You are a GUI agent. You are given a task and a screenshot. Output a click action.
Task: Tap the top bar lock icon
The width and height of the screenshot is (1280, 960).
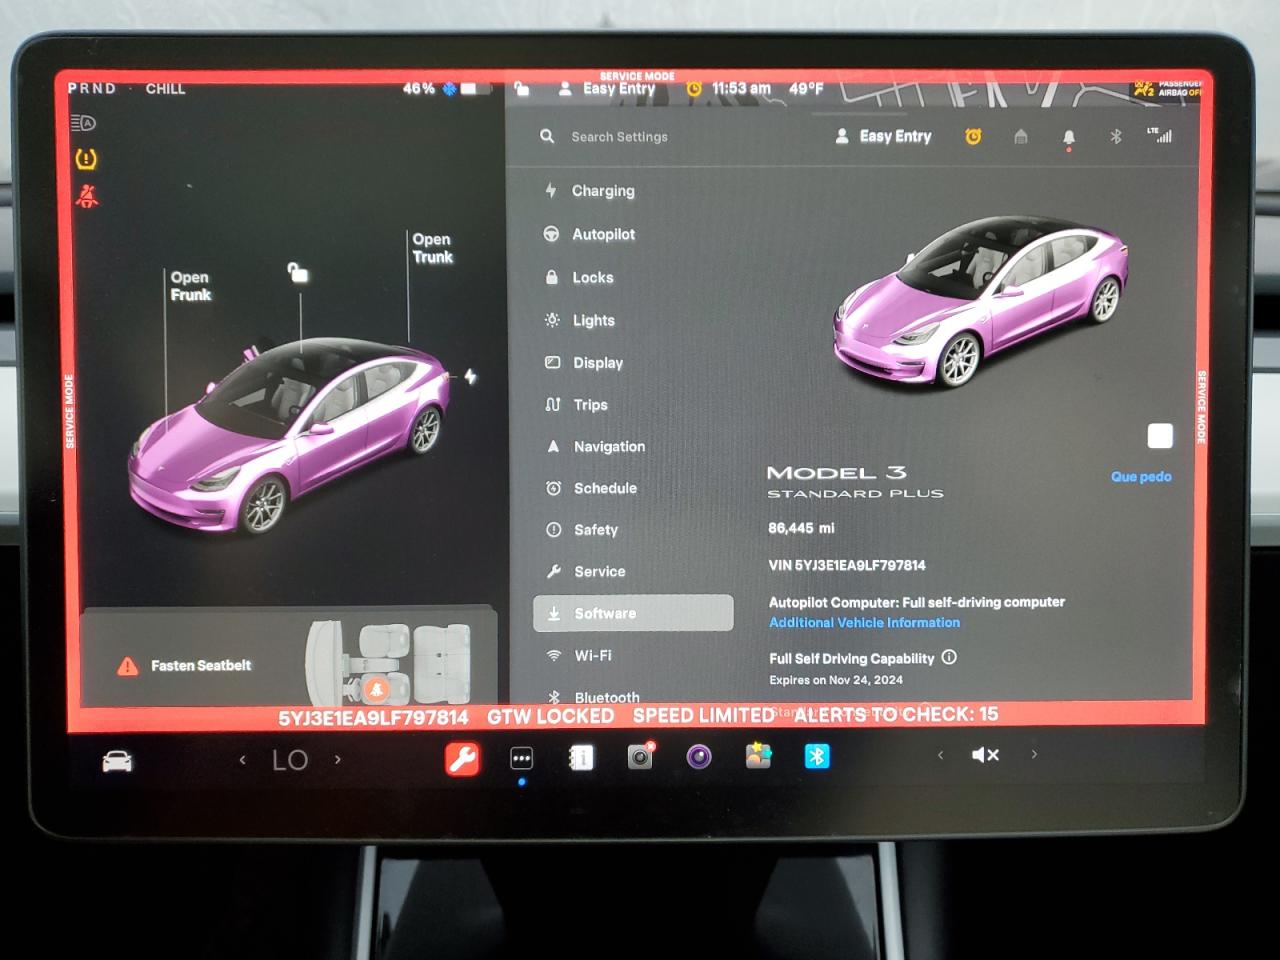point(521,89)
